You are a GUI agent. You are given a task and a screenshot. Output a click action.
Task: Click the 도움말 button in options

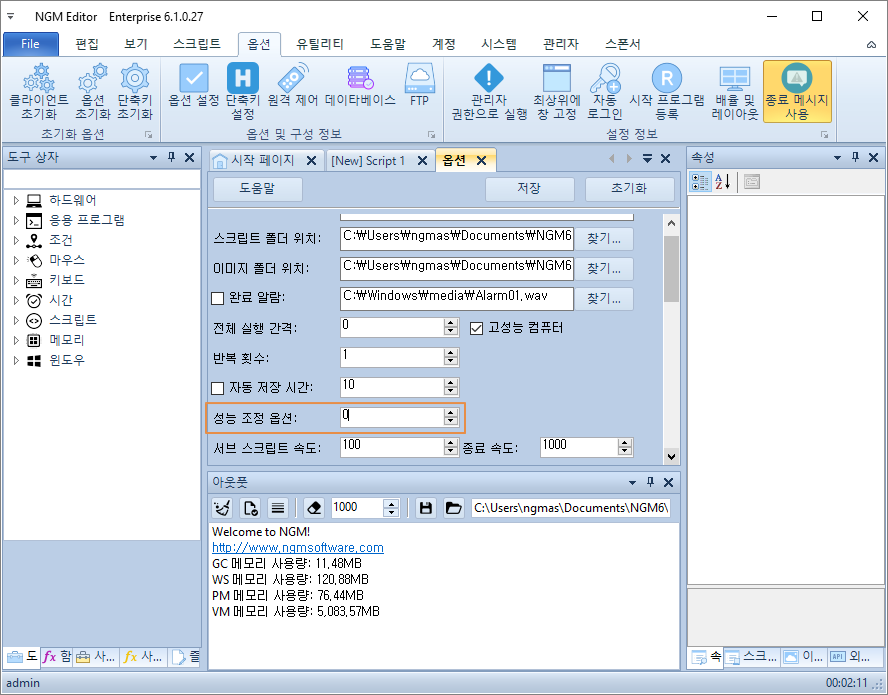pyautogui.click(x=257, y=188)
